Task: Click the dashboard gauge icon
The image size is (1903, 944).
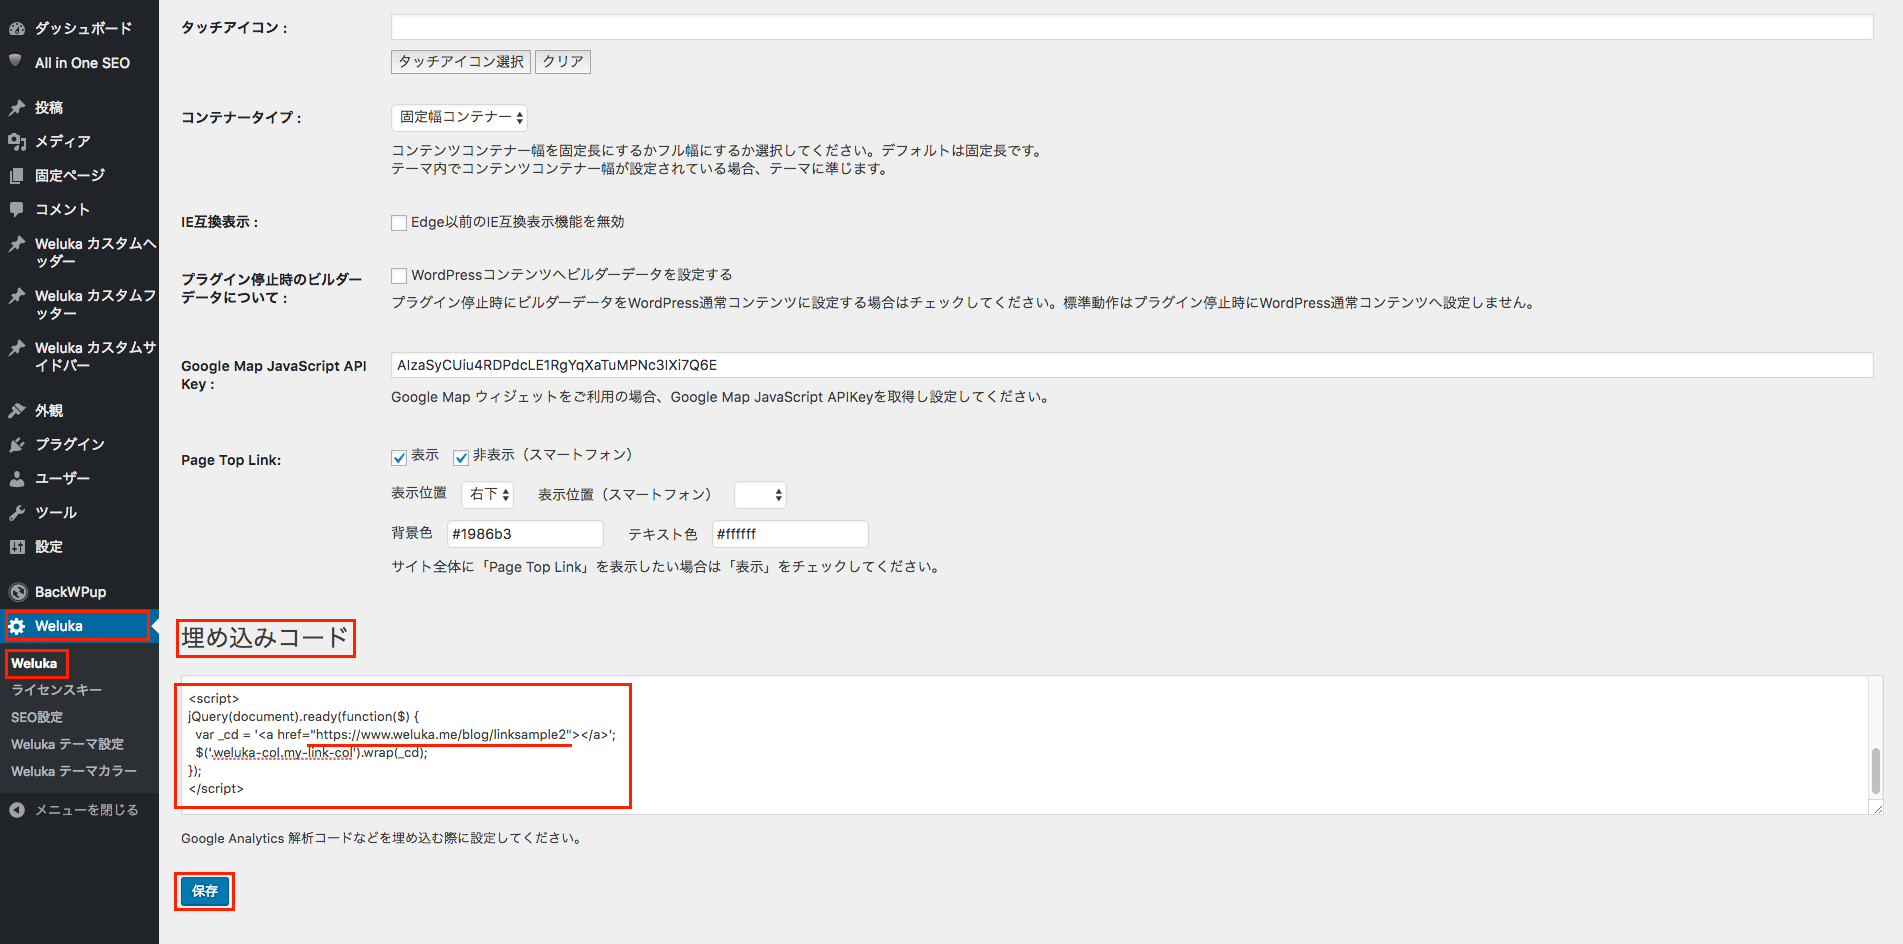Action: tap(17, 28)
